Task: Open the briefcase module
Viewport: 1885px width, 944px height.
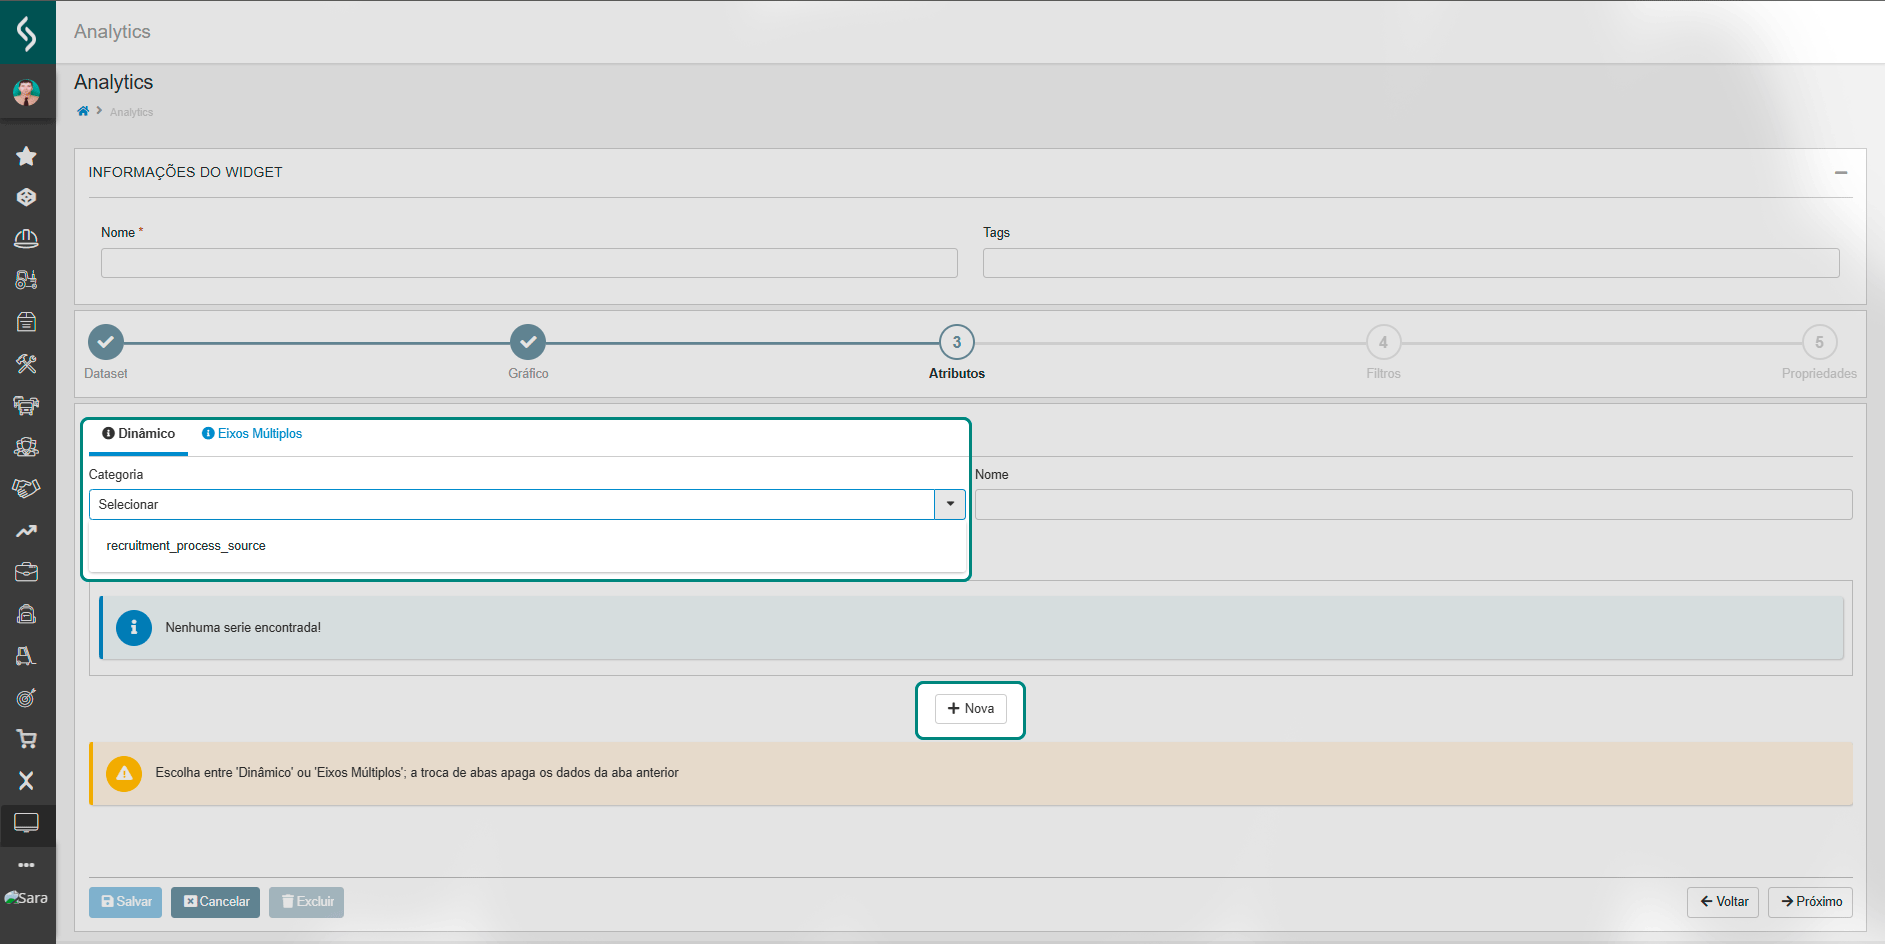Action: (x=27, y=572)
